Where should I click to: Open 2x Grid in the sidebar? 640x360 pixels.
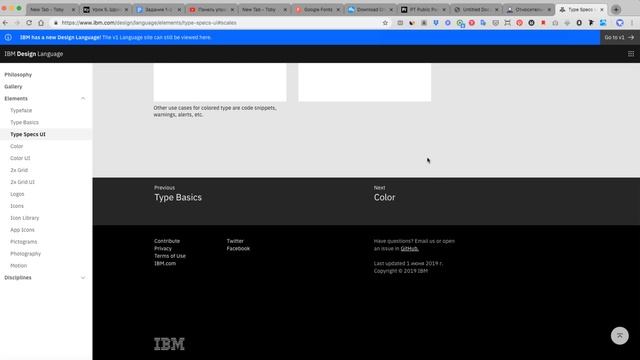(x=19, y=170)
